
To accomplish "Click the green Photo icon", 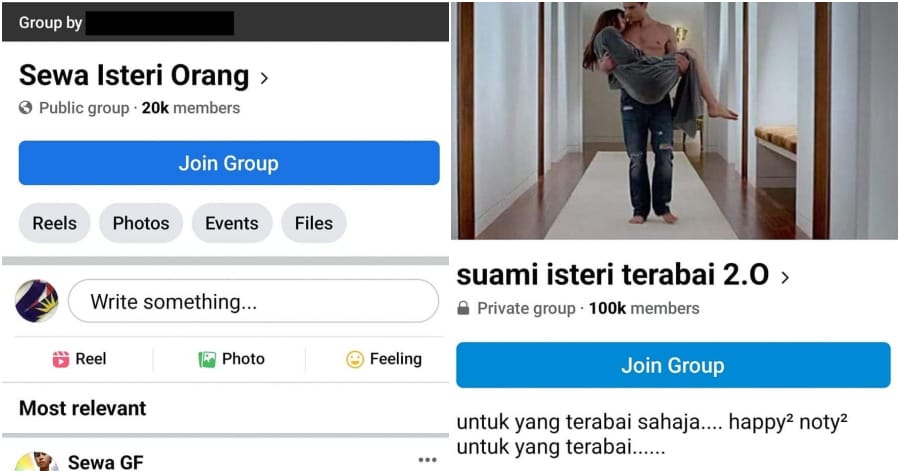I will coord(207,359).
